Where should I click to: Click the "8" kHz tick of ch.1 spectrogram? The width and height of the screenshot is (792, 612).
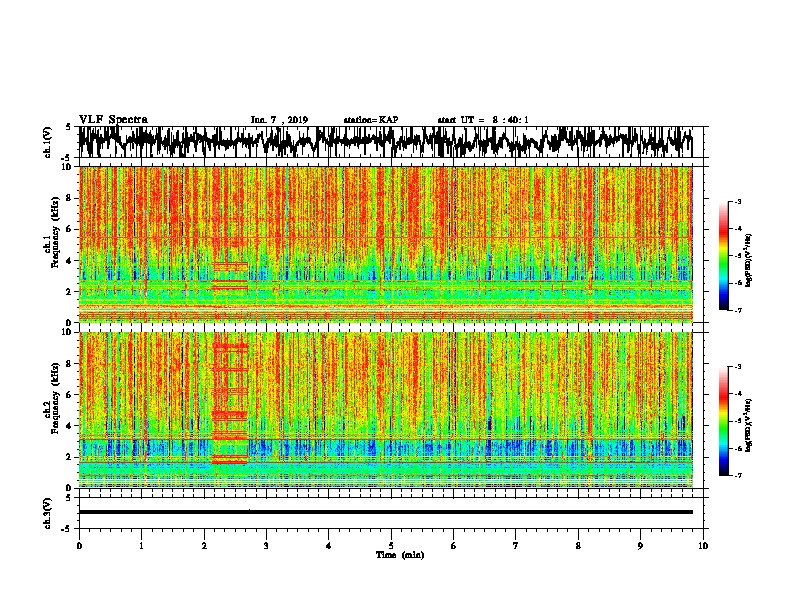(x=70, y=198)
